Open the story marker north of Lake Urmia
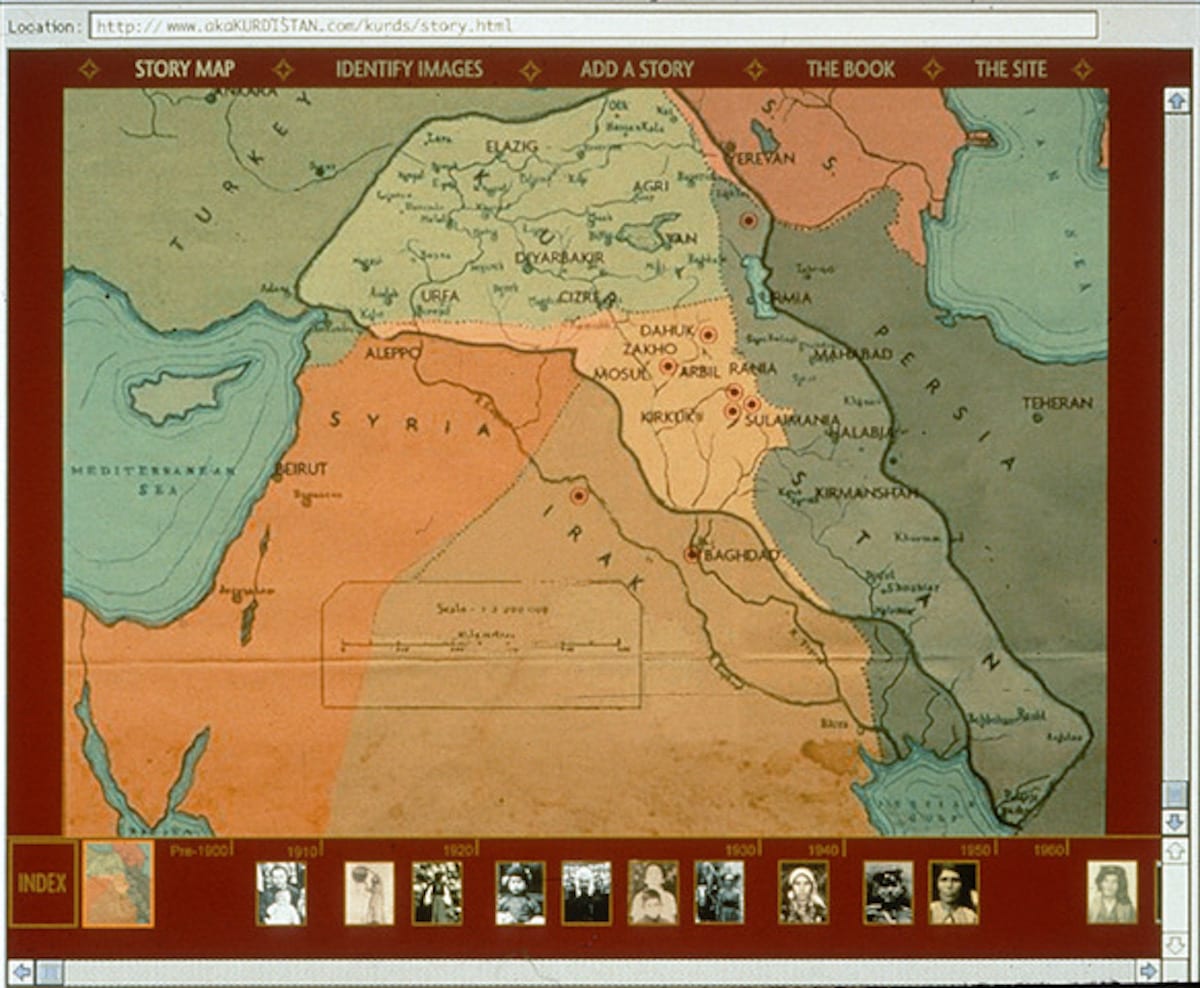Viewport: 1200px width, 988px height. point(748,220)
